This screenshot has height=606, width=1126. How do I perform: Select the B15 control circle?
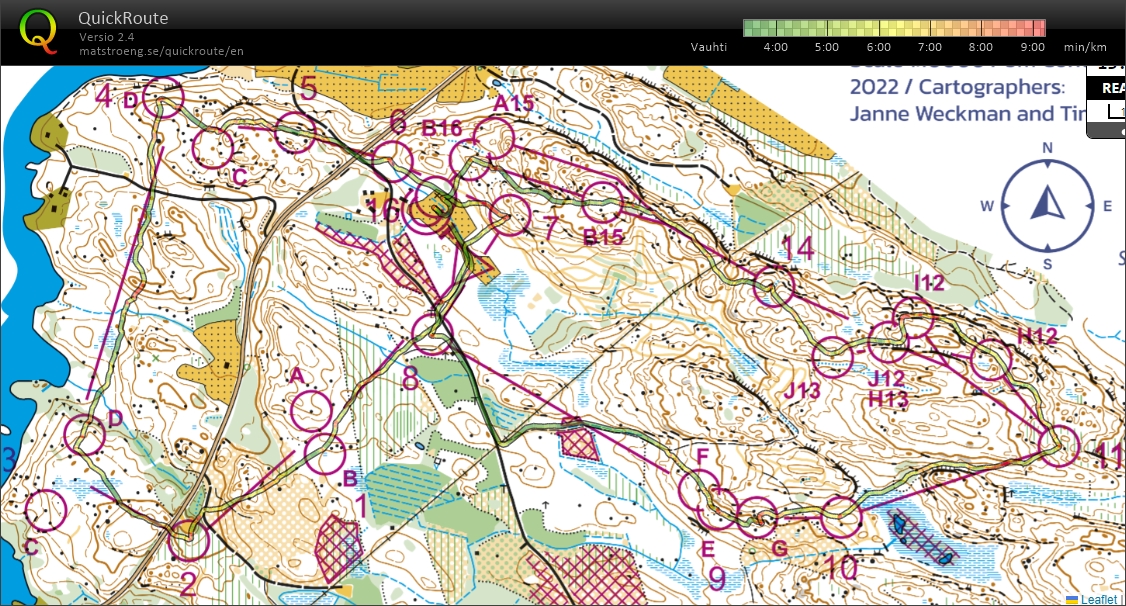coord(602,202)
